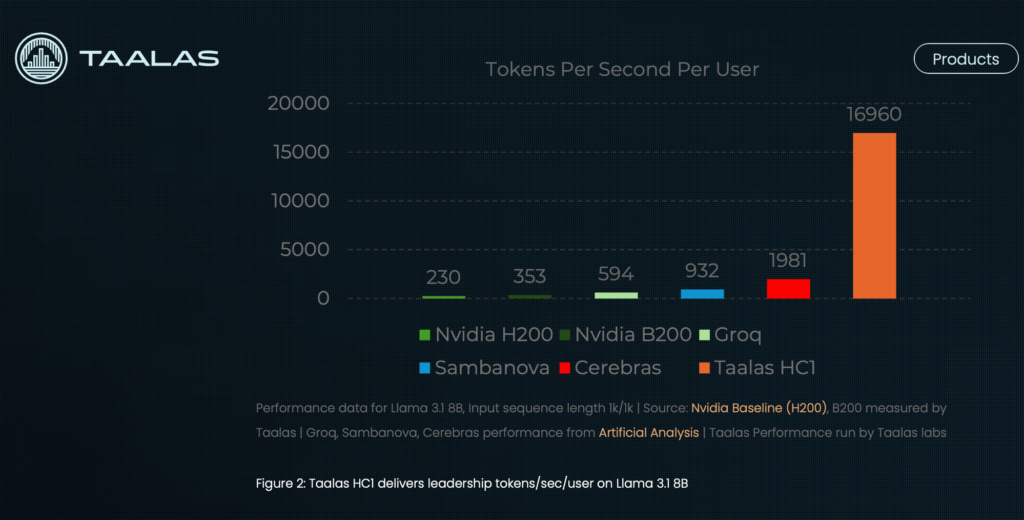Click the Groq legend color square
1024x520 pixels.
click(x=704, y=335)
